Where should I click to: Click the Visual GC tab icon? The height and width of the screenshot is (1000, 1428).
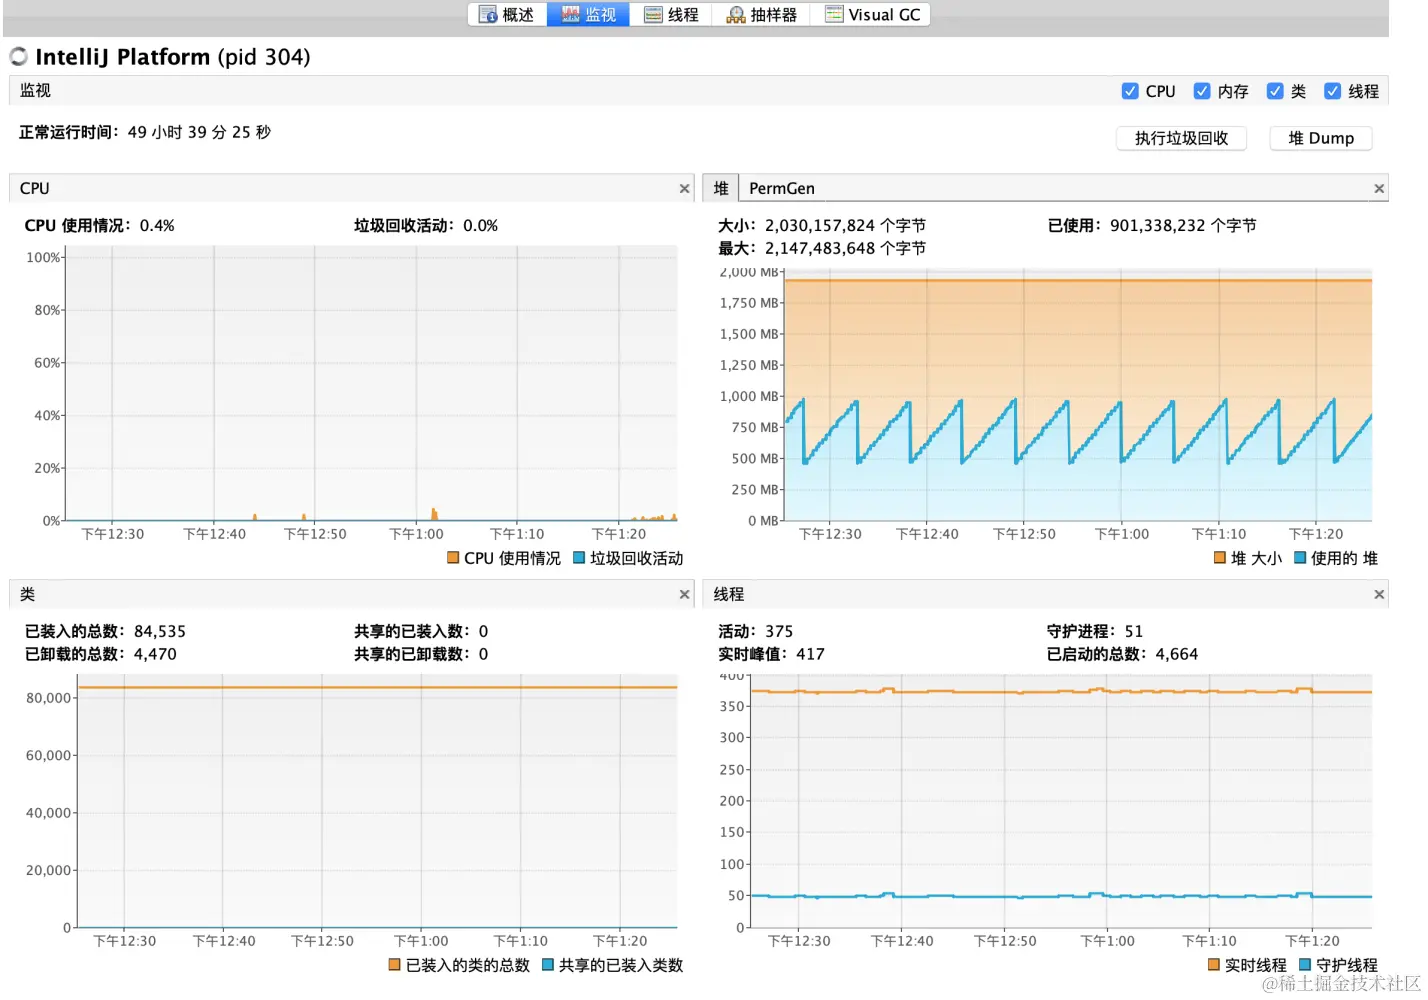(834, 15)
